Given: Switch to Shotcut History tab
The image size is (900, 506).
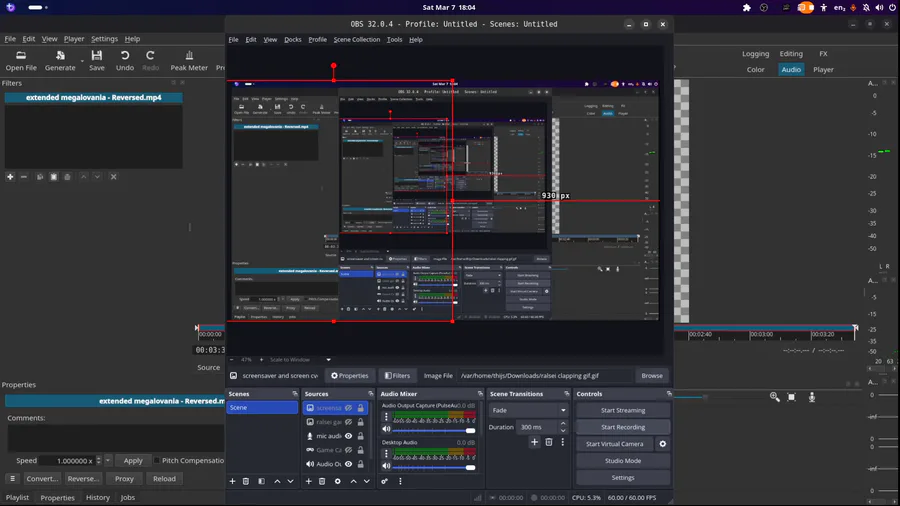Looking at the screenshot, I should [98, 497].
